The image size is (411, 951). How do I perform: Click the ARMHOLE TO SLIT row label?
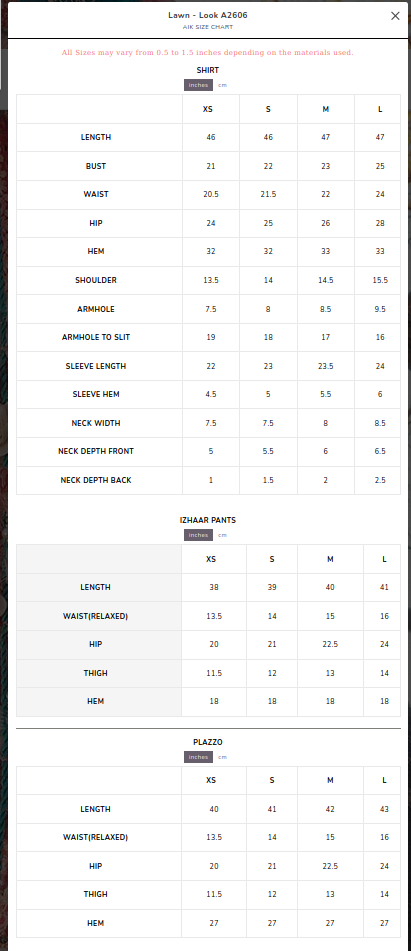coord(96,337)
